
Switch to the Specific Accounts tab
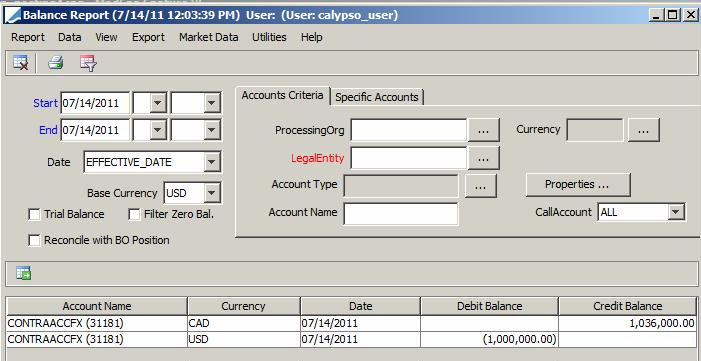pos(377,97)
